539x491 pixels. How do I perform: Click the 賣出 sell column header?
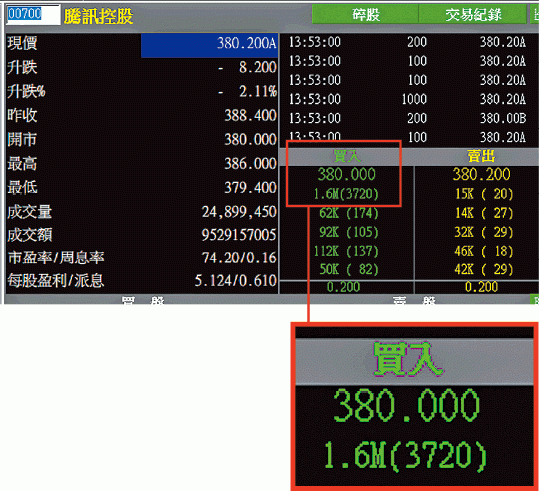tap(481, 157)
